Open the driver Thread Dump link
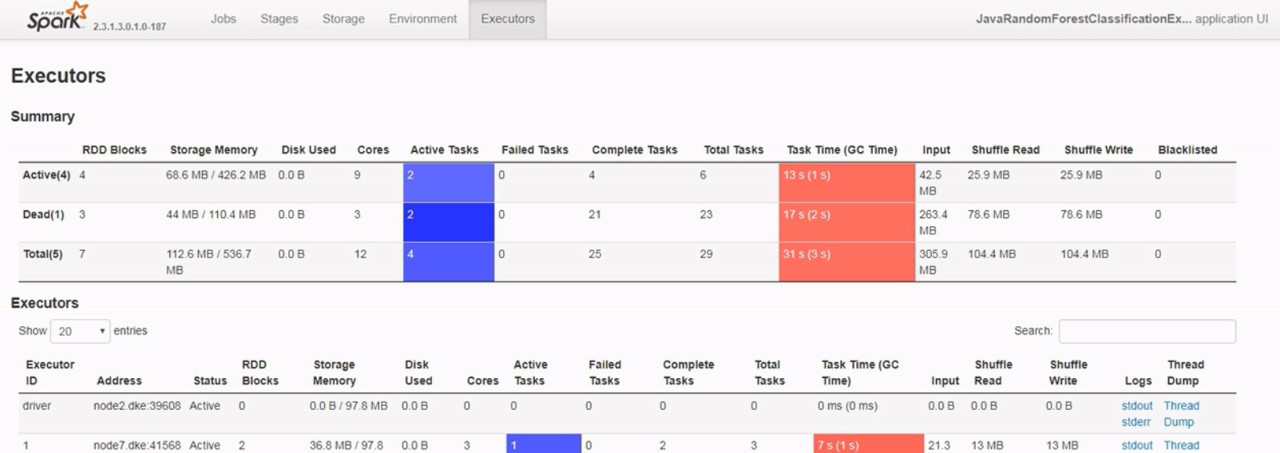The image size is (1280, 453). coord(1180,414)
